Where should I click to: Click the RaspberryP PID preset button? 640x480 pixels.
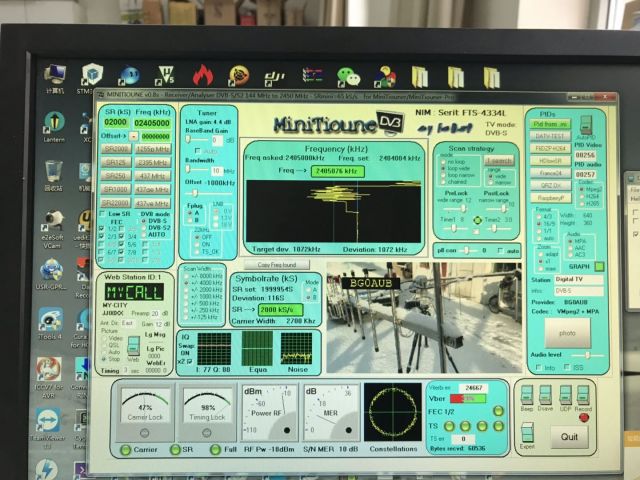click(550, 198)
